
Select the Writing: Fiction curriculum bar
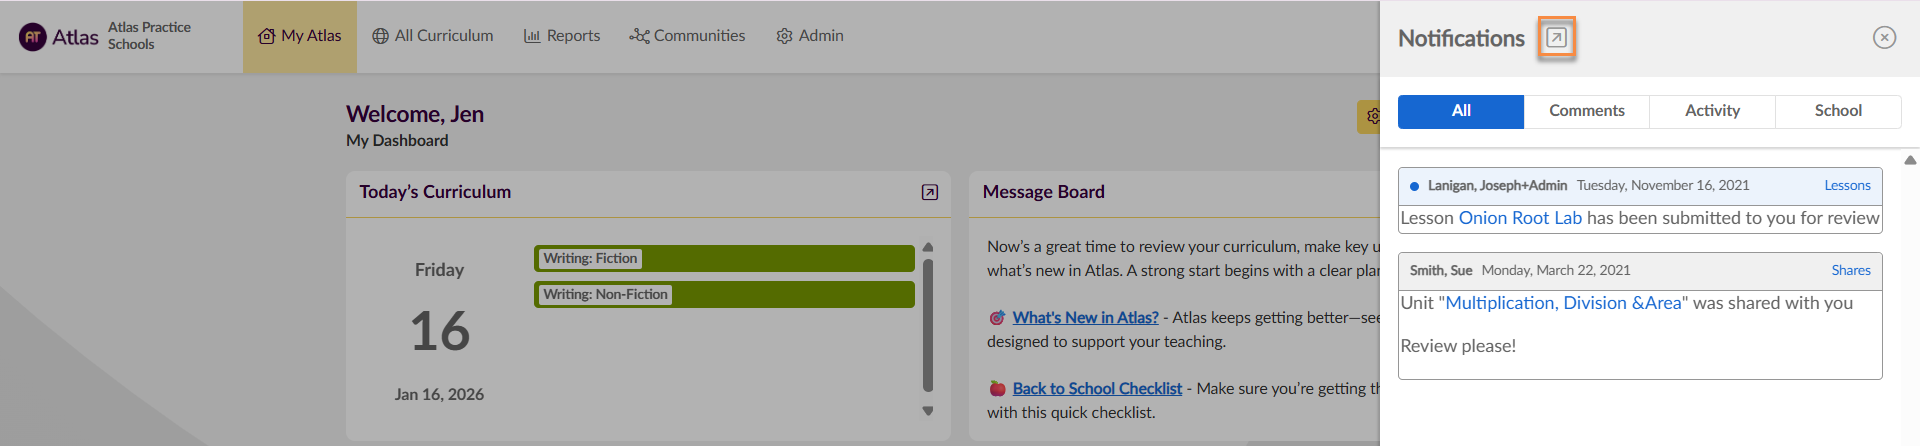point(724,258)
